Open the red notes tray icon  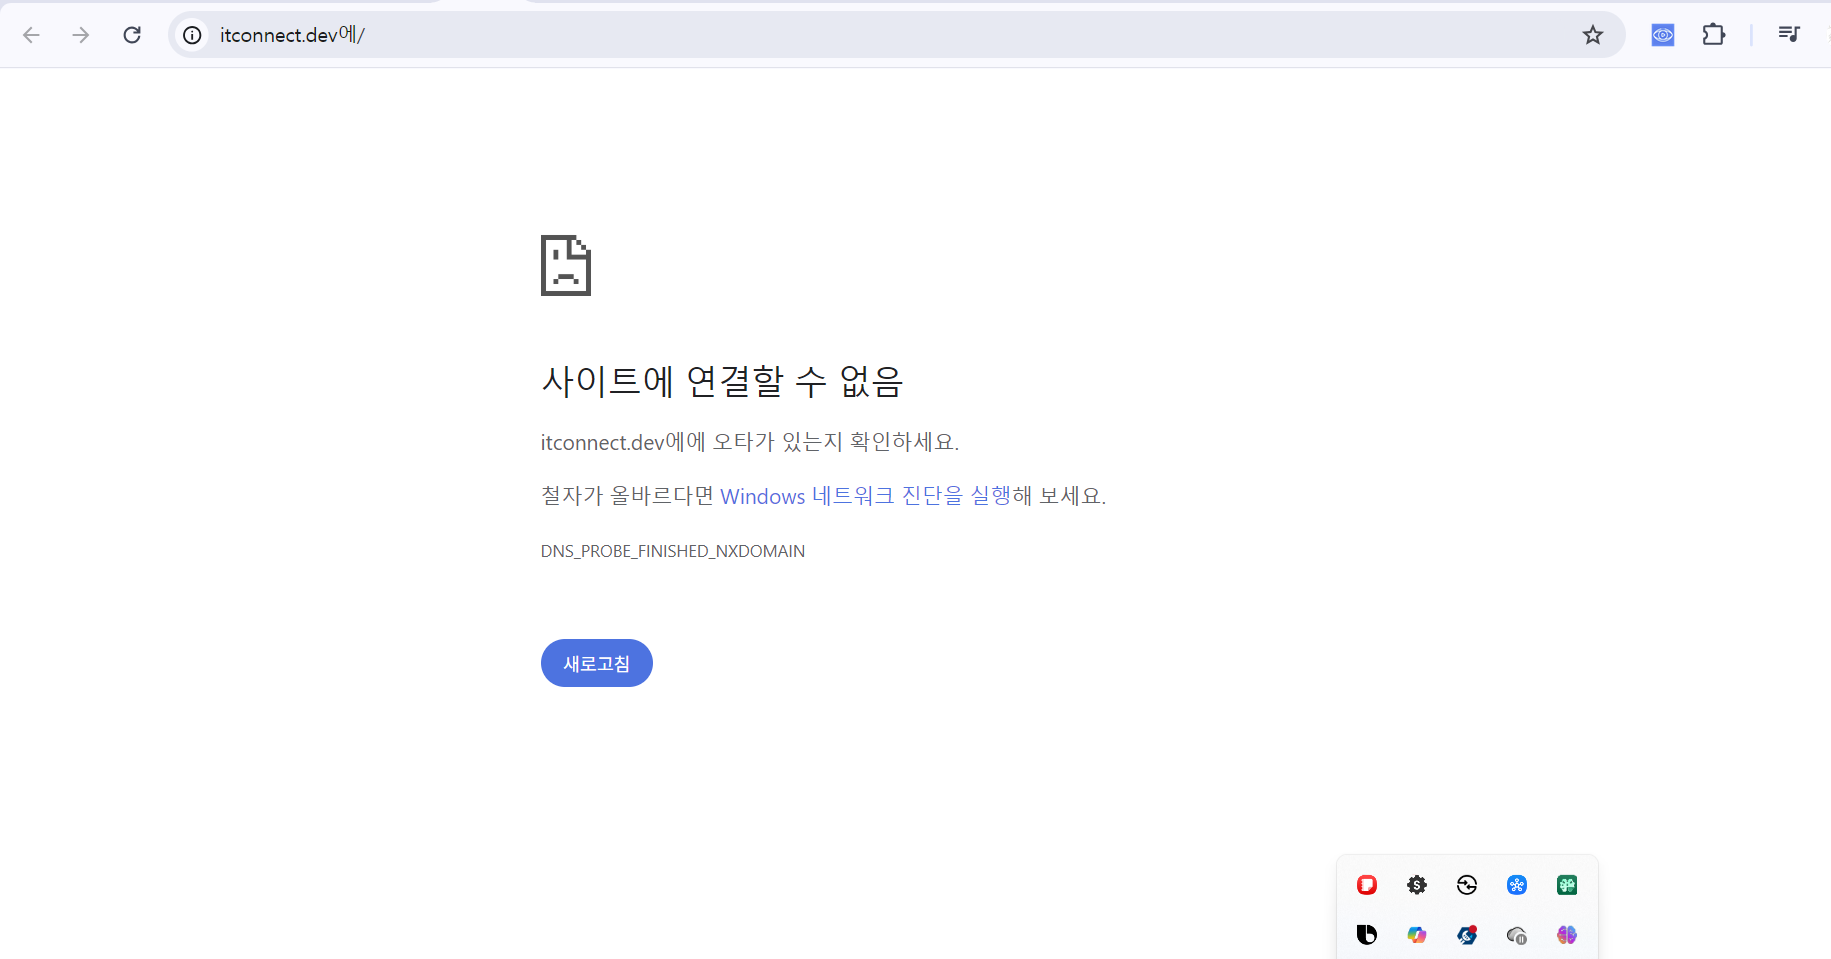coord(1367,885)
